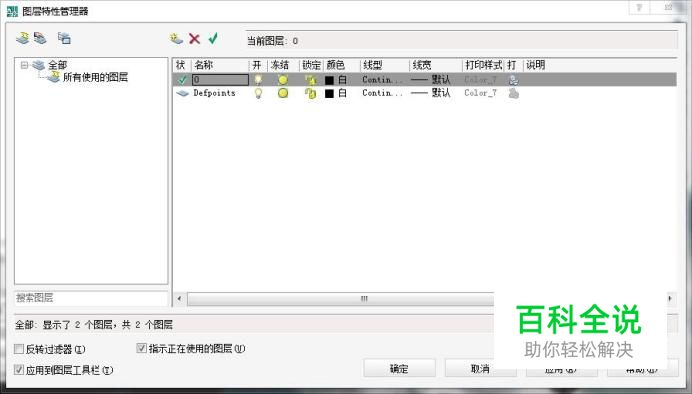692x394 pixels.
Task: Select 所有使用的图层 filter
Action: pos(95,77)
